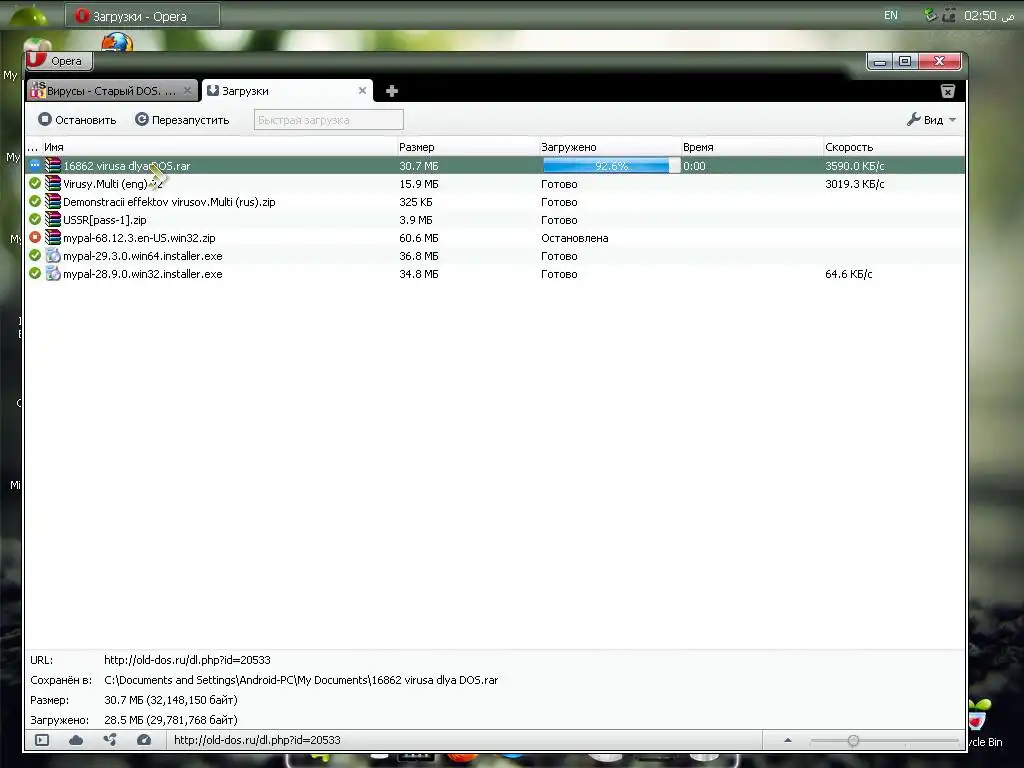The image size is (1024, 768).
Task: Click the zoom slider handle in status bar
Action: pos(853,741)
